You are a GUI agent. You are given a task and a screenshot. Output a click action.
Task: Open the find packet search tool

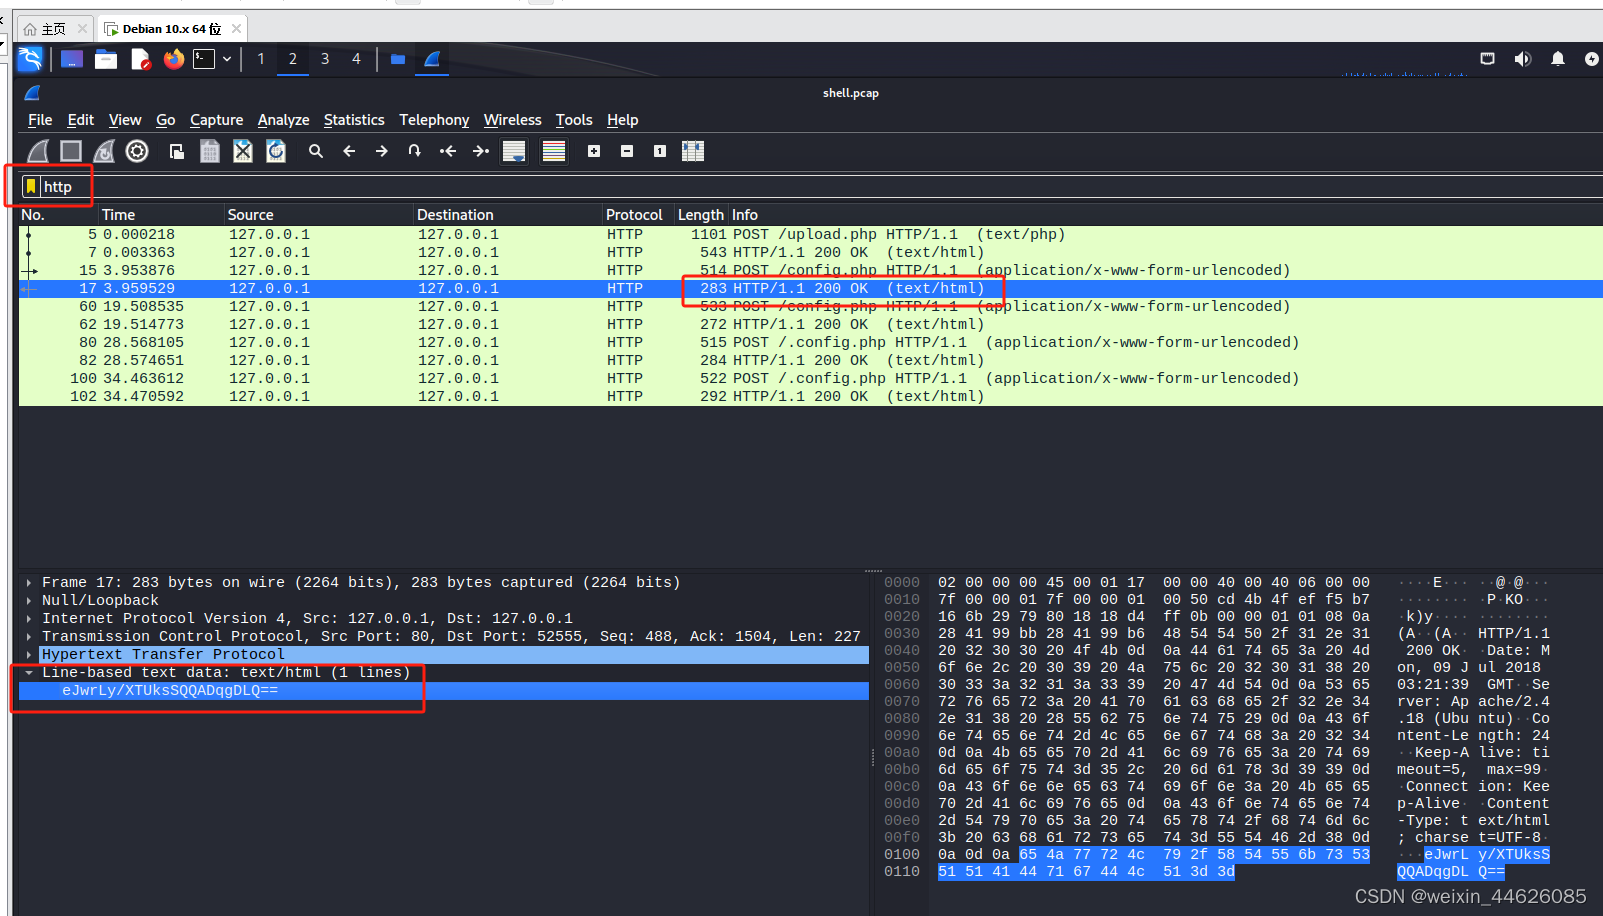pyautogui.click(x=316, y=151)
